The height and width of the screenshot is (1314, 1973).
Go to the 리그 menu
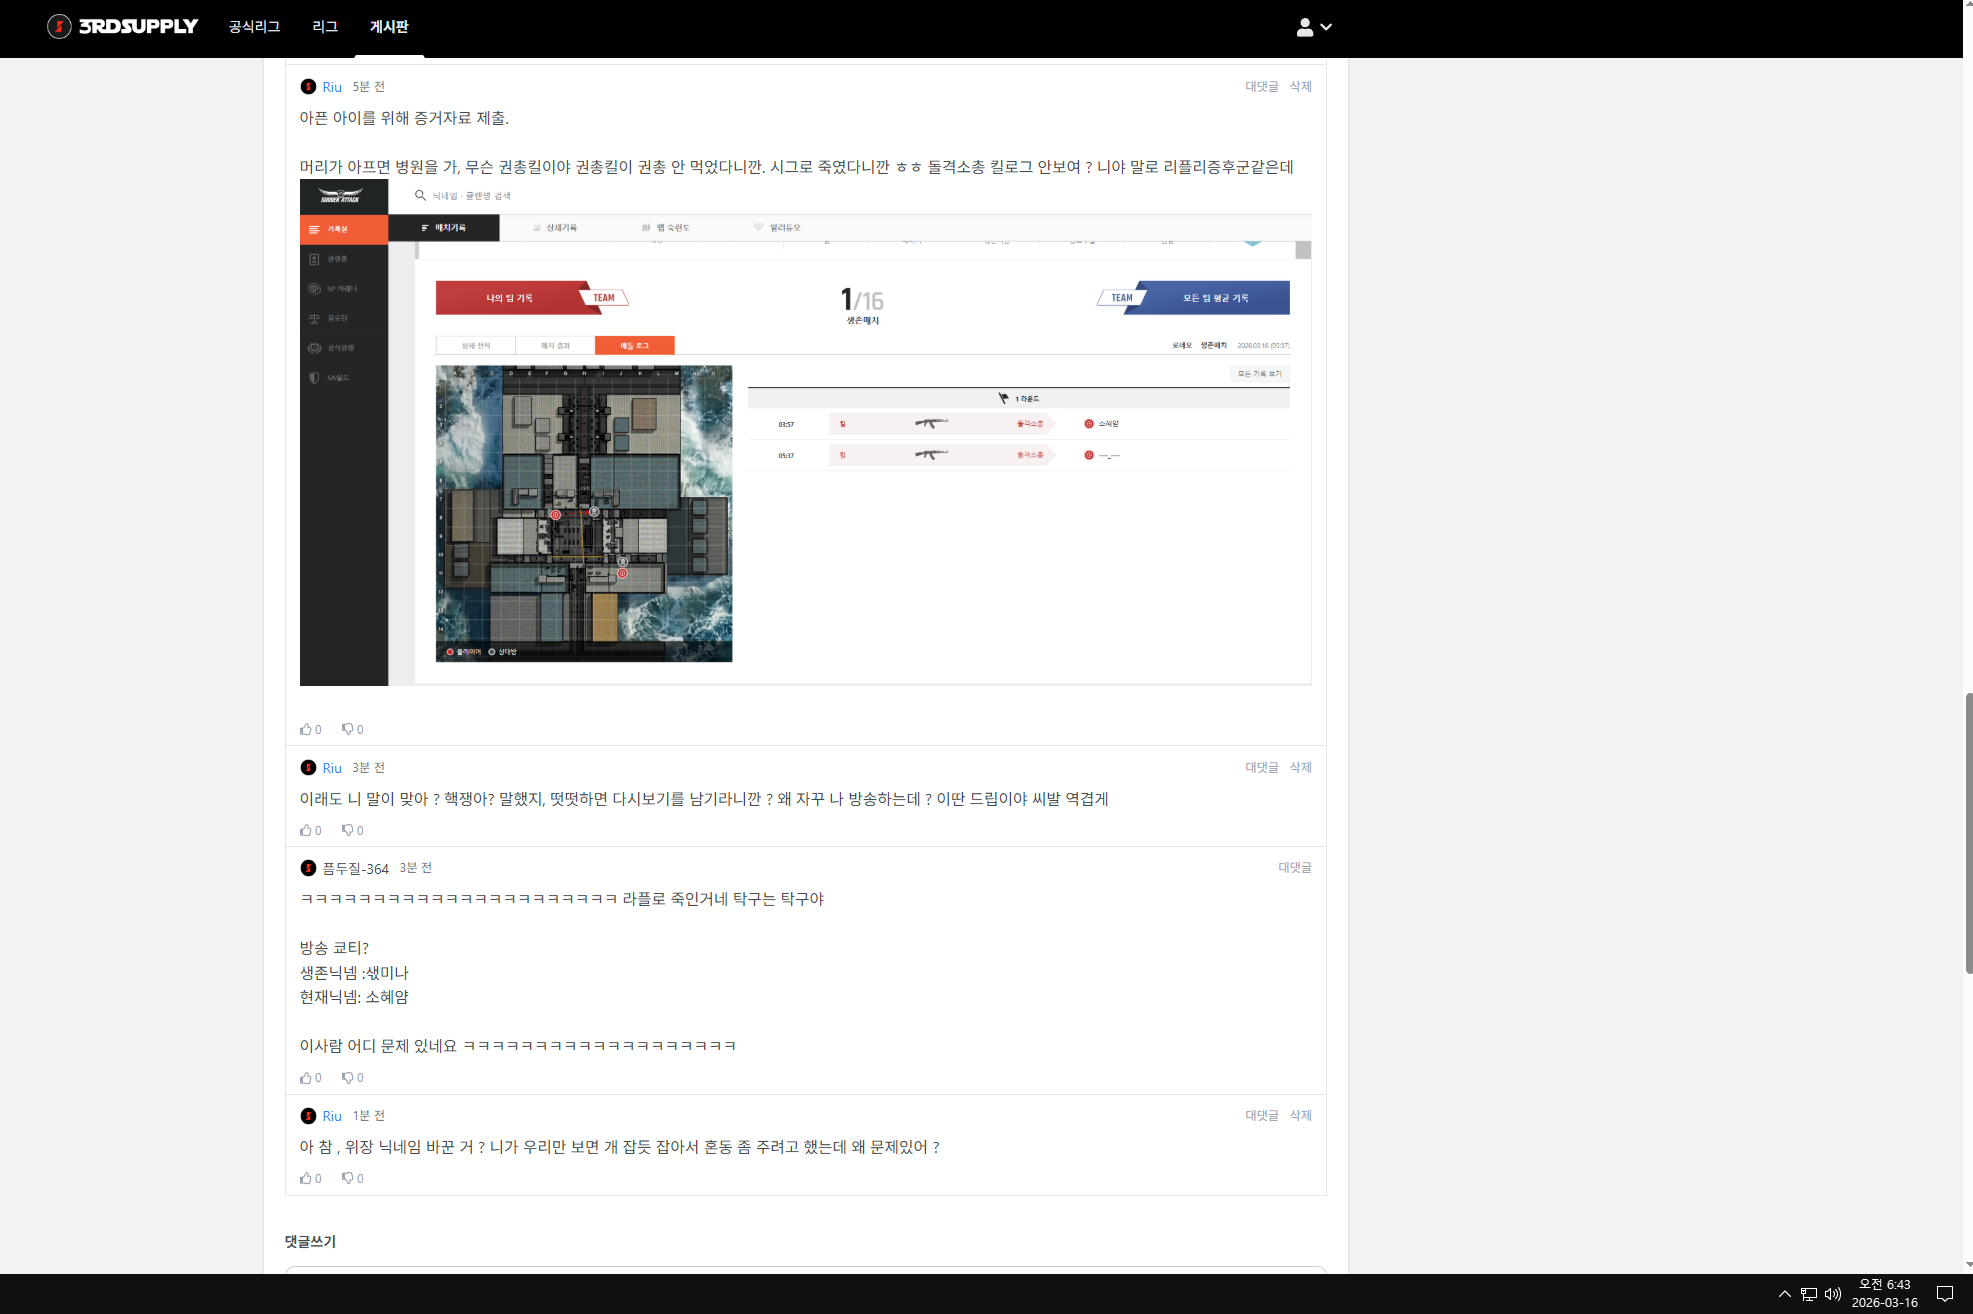pyautogui.click(x=325, y=27)
